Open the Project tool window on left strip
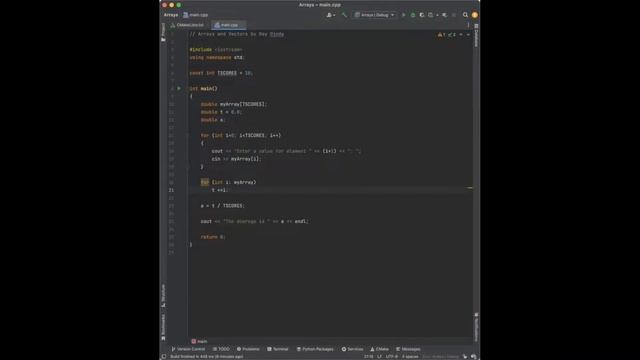Viewport: 640px width, 360px height. [163, 32]
